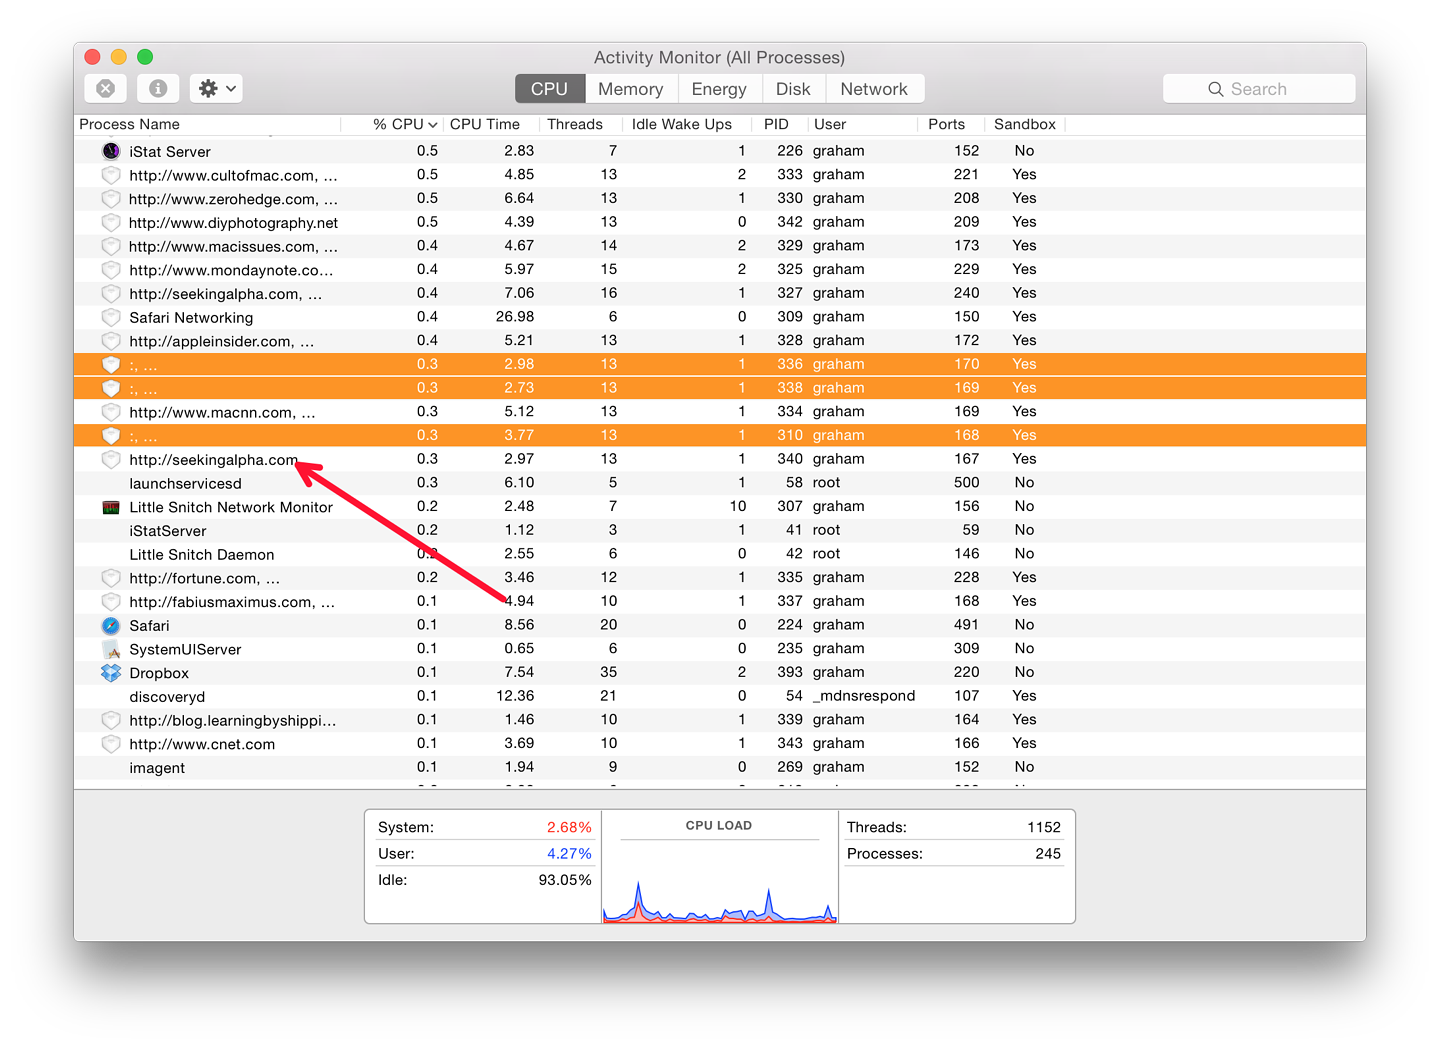Click the Quit Process toolbar button
Viewport: 1440px width, 1047px height.
[105, 88]
